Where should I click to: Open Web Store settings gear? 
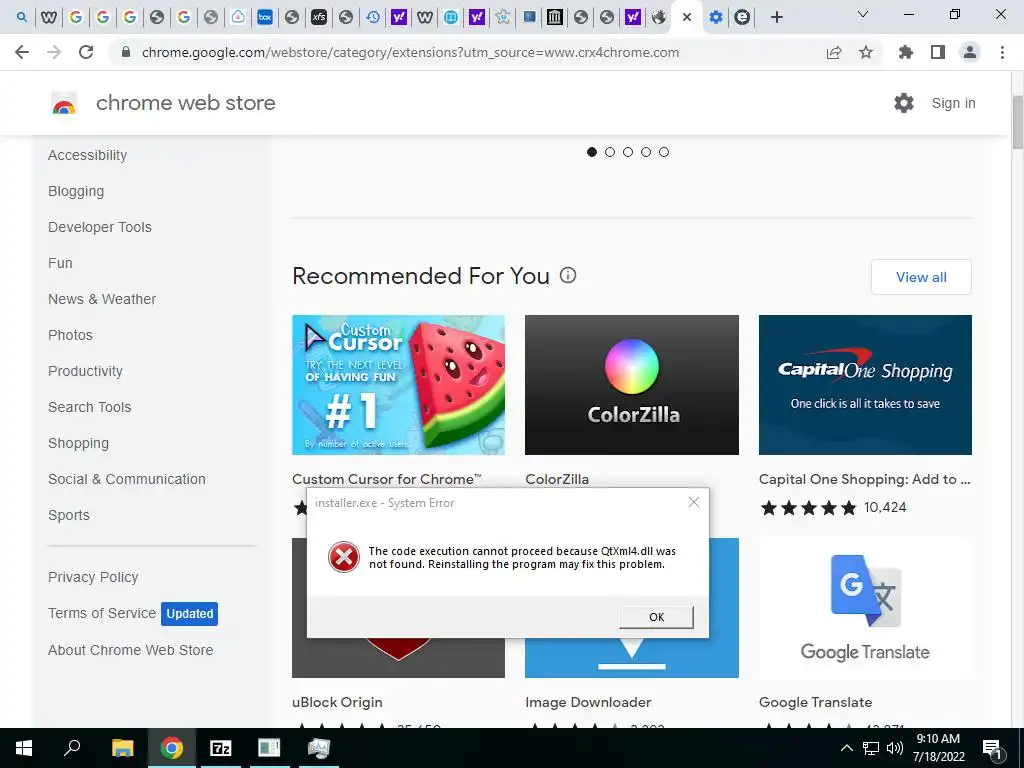(904, 103)
